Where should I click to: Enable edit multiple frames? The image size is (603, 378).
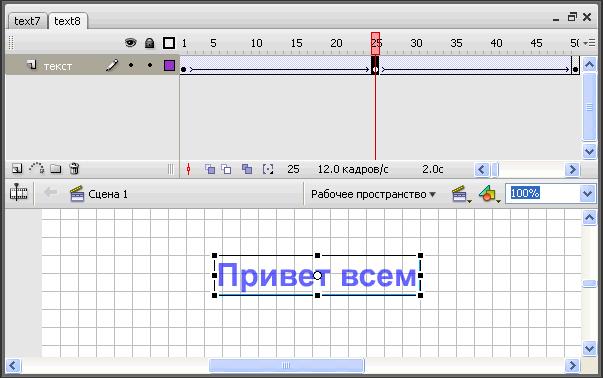[x=247, y=169]
